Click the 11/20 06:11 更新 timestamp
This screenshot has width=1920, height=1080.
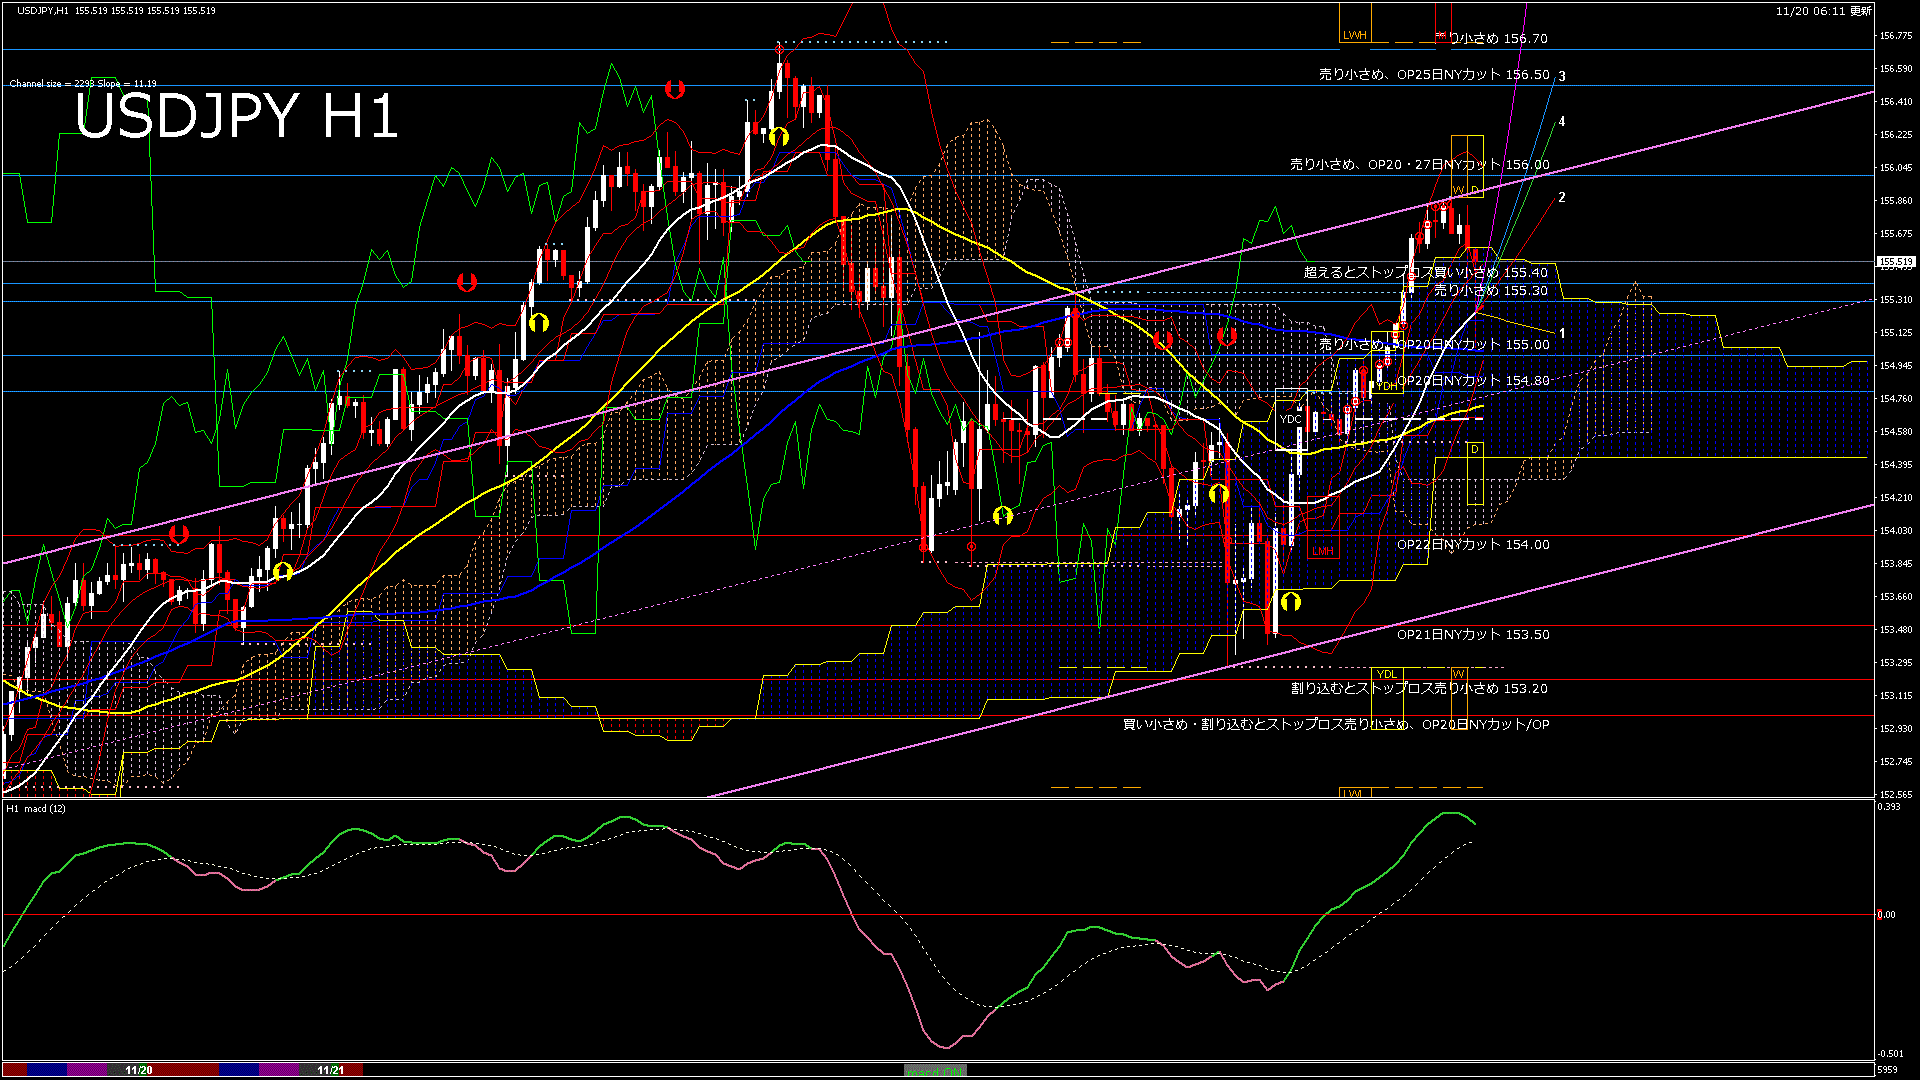click(x=1823, y=11)
